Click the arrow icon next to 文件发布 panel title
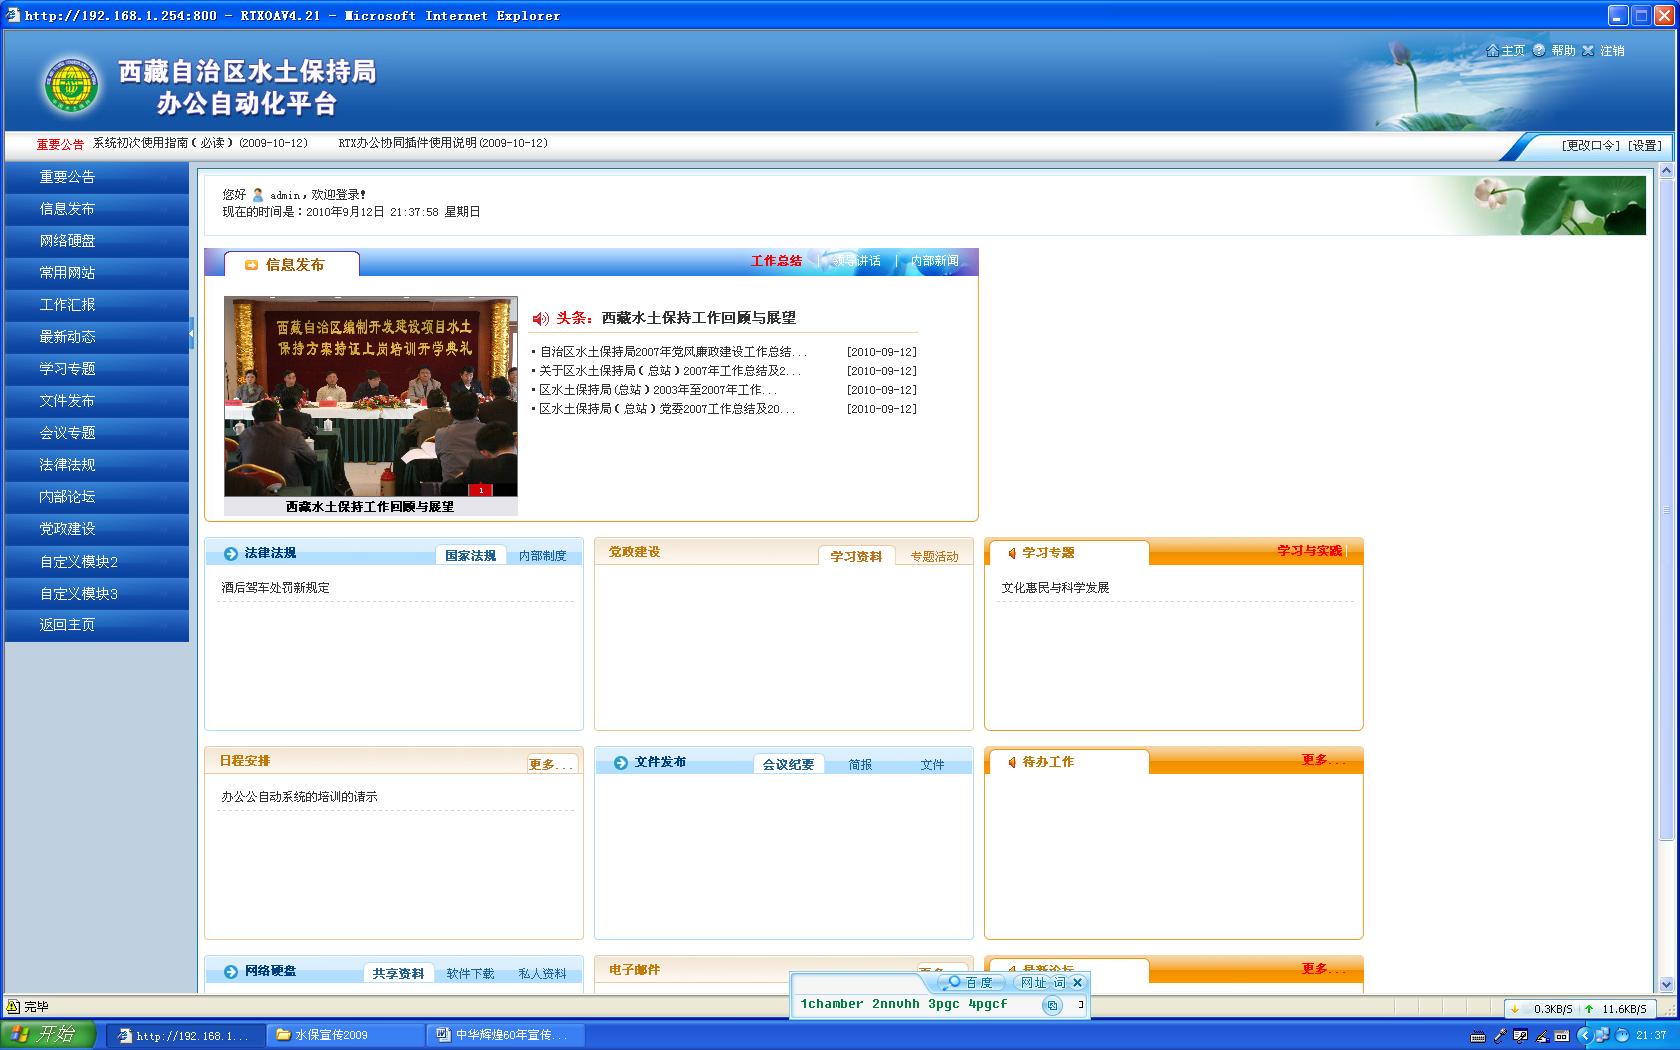 click(621, 762)
